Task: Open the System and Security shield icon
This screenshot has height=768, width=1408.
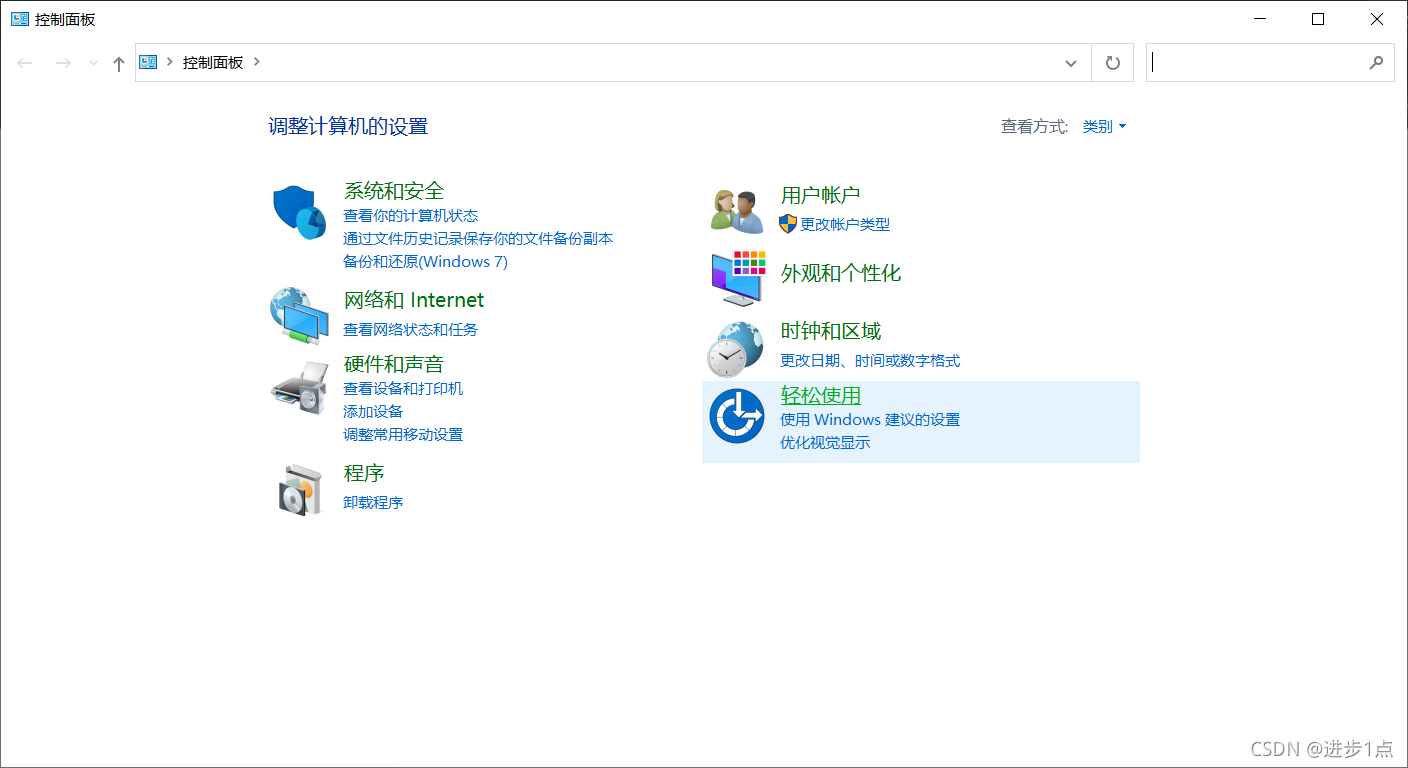Action: [x=300, y=212]
